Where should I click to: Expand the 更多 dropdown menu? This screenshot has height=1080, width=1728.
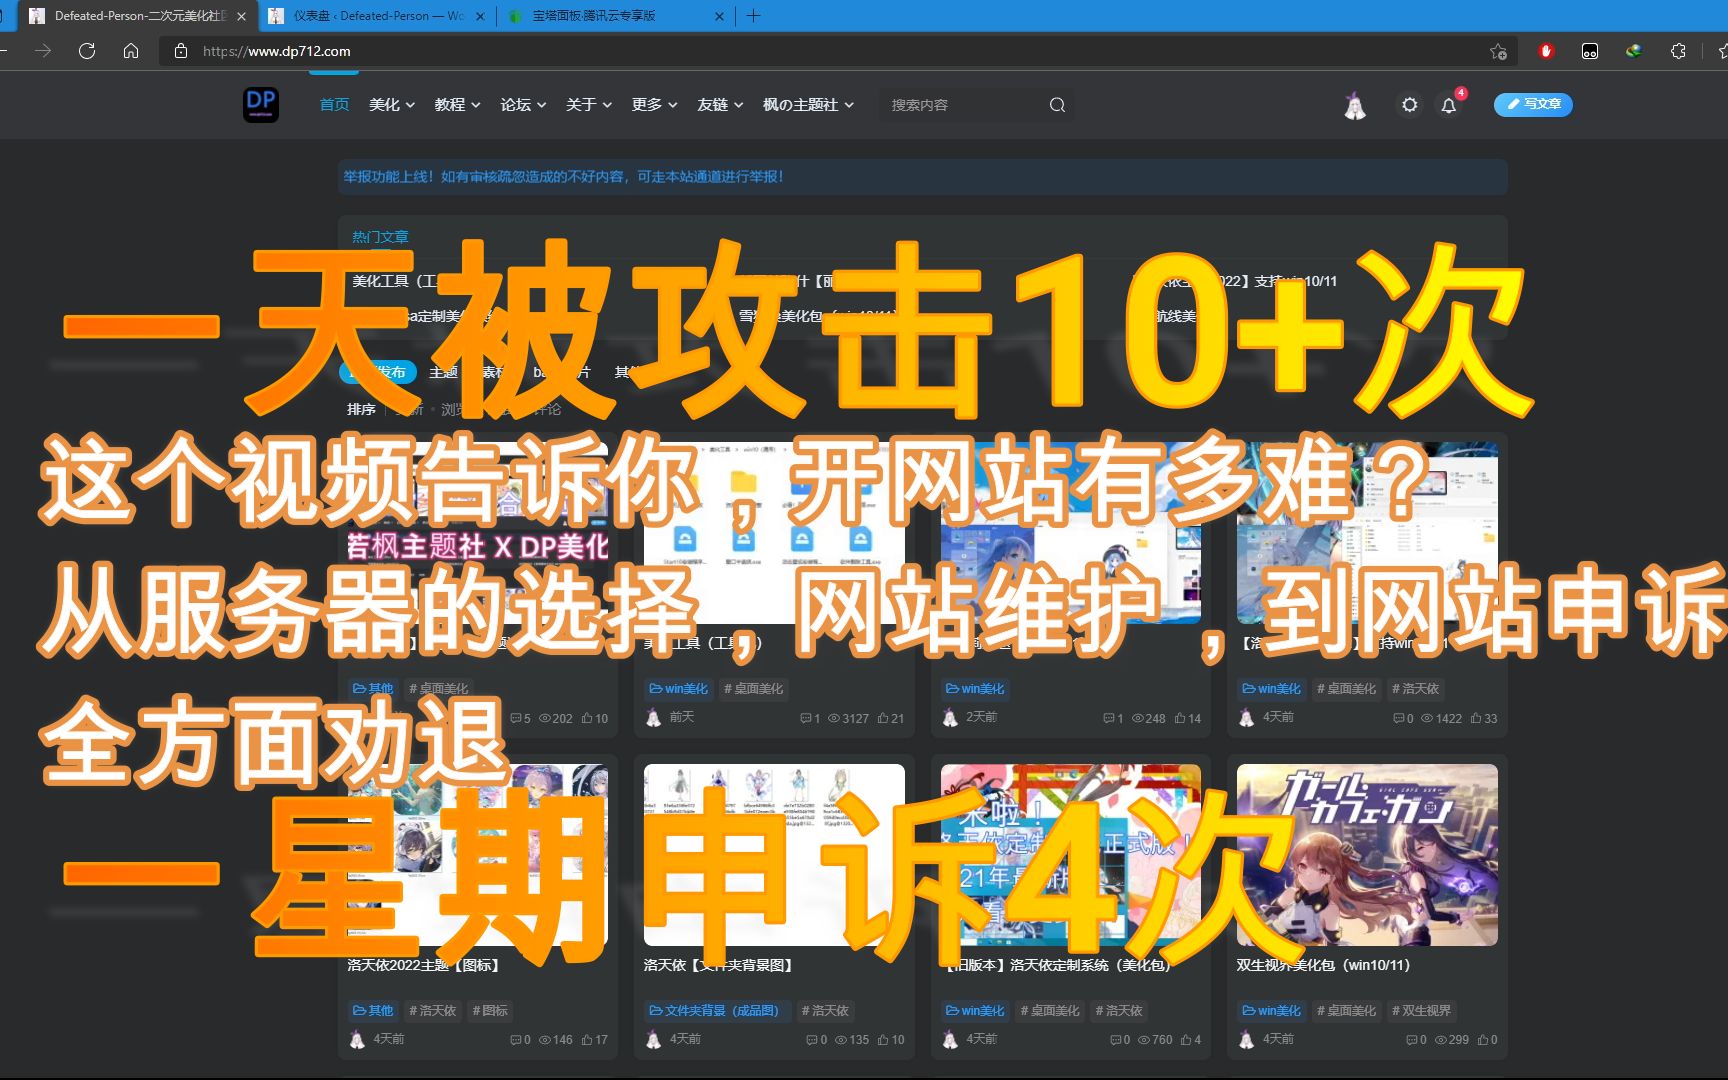pyautogui.click(x=655, y=105)
